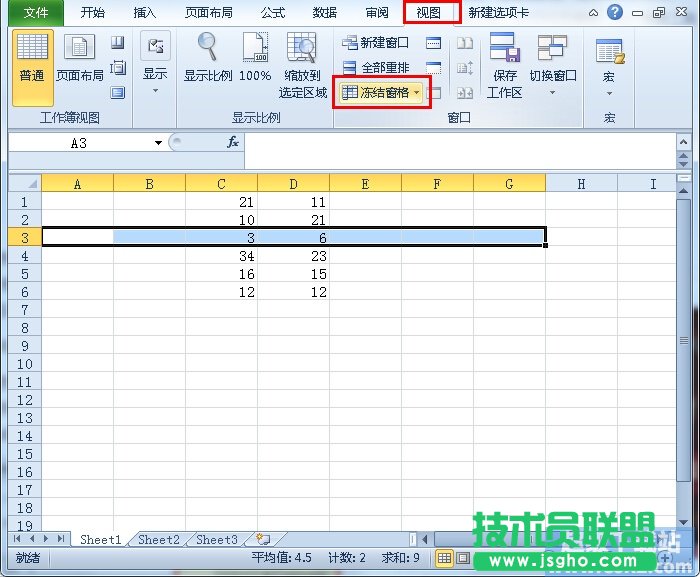Switch to the 公式 formulas tab
The width and height of the screenshot is (700, 577).
coord(273,13)
